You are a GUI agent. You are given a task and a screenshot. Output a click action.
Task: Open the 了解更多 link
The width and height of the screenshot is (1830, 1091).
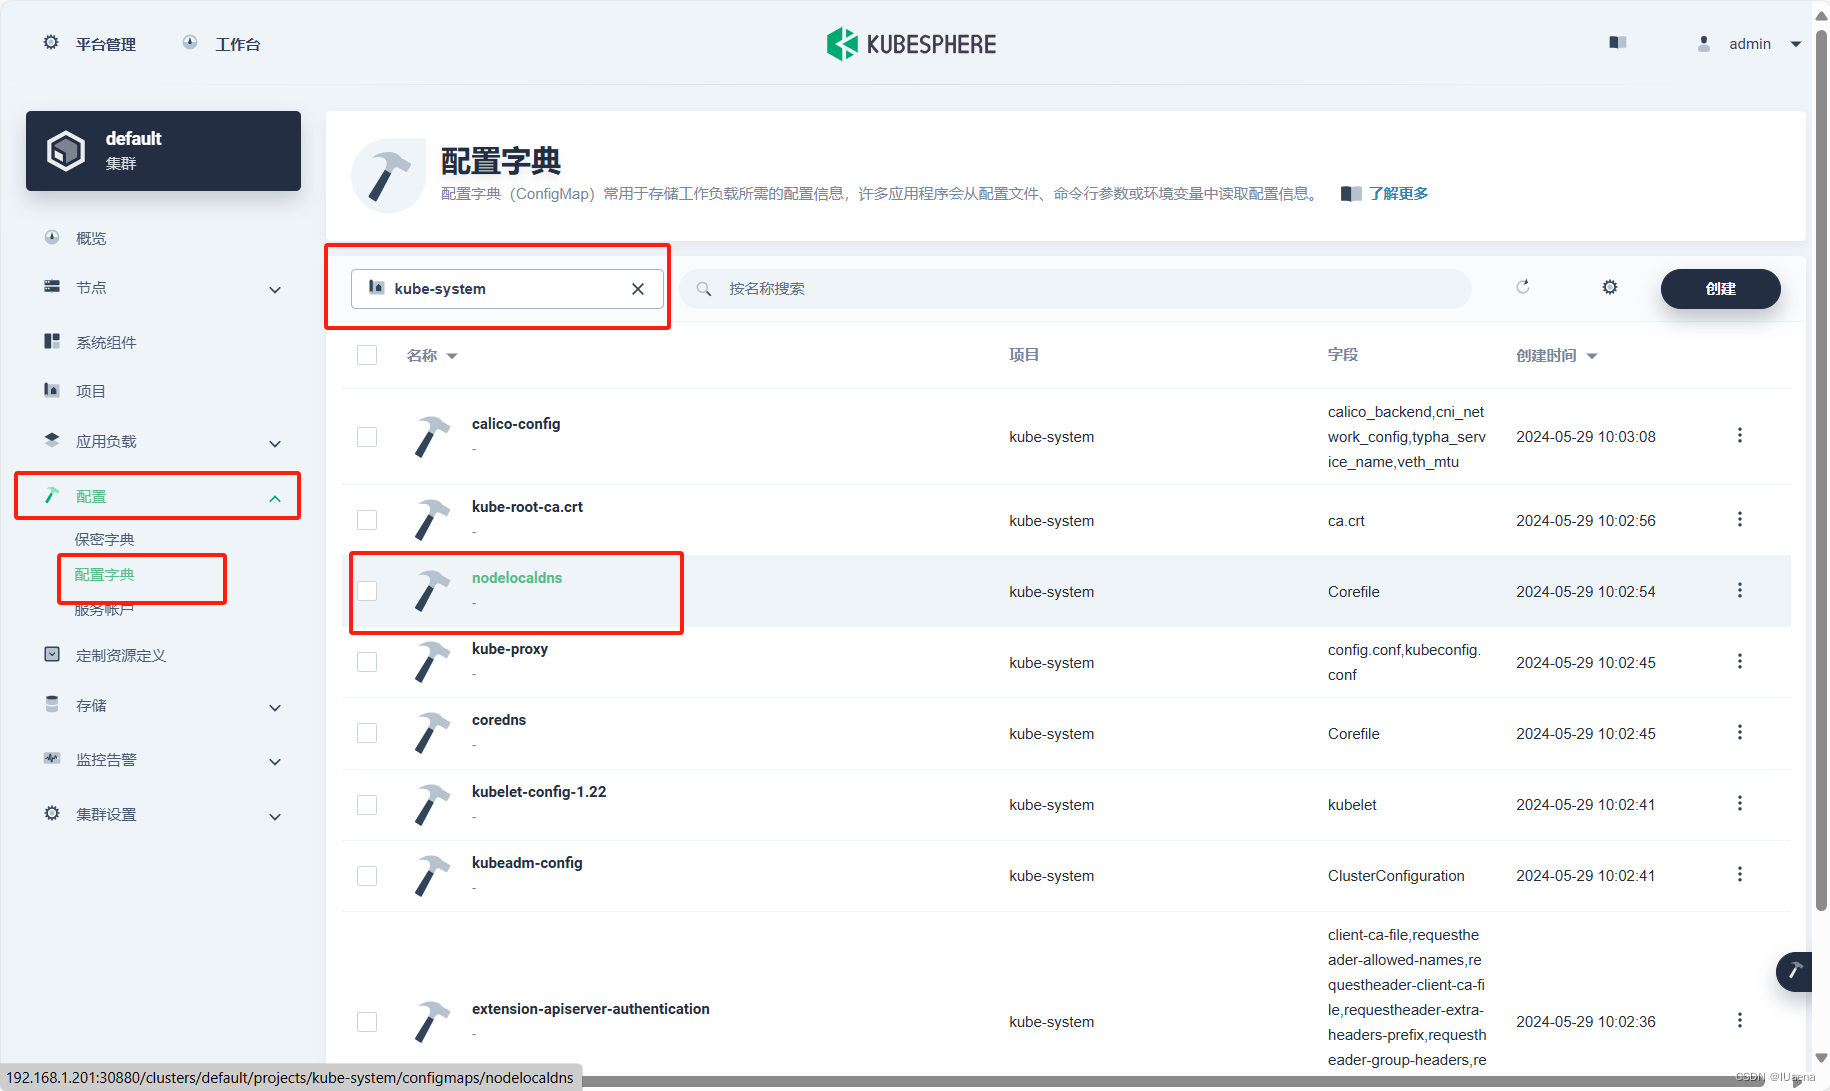(x=1398, y=193)
